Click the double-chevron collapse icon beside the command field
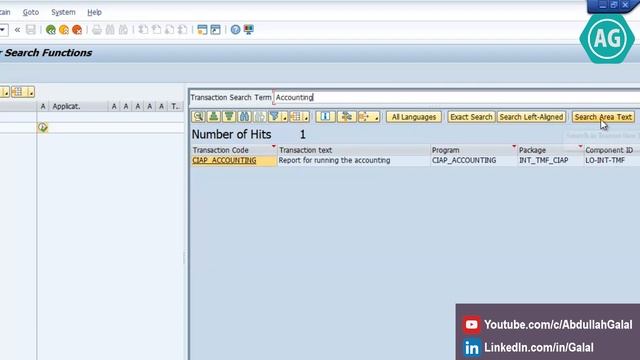The height and width of the screenshot is (360, 640). tap(17, 29)
